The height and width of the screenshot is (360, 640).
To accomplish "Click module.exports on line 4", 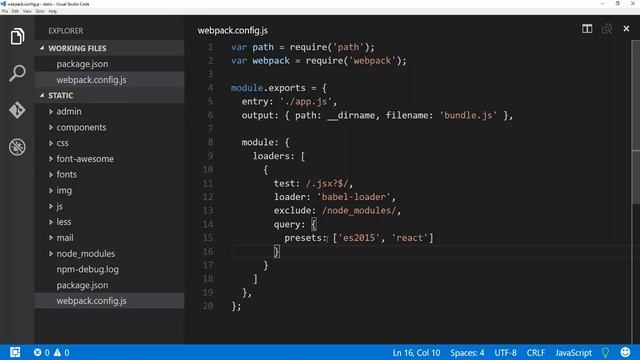I will click(268, 88).
